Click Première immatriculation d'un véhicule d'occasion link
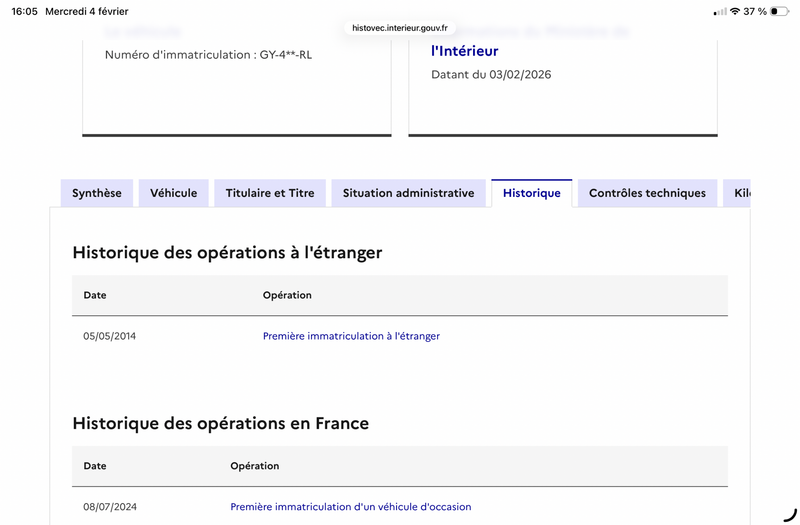 pyautogui.click(x=350, y=507)
